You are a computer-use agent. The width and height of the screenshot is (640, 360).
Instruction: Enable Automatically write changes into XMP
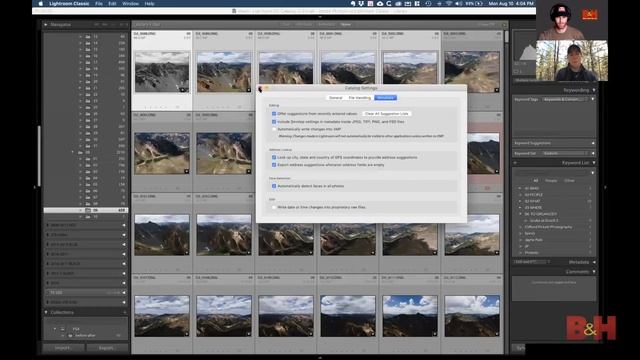(274, 129)
